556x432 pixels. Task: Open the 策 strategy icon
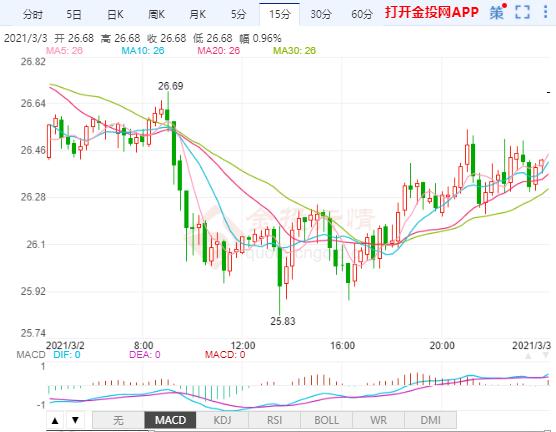coord(498,12)
